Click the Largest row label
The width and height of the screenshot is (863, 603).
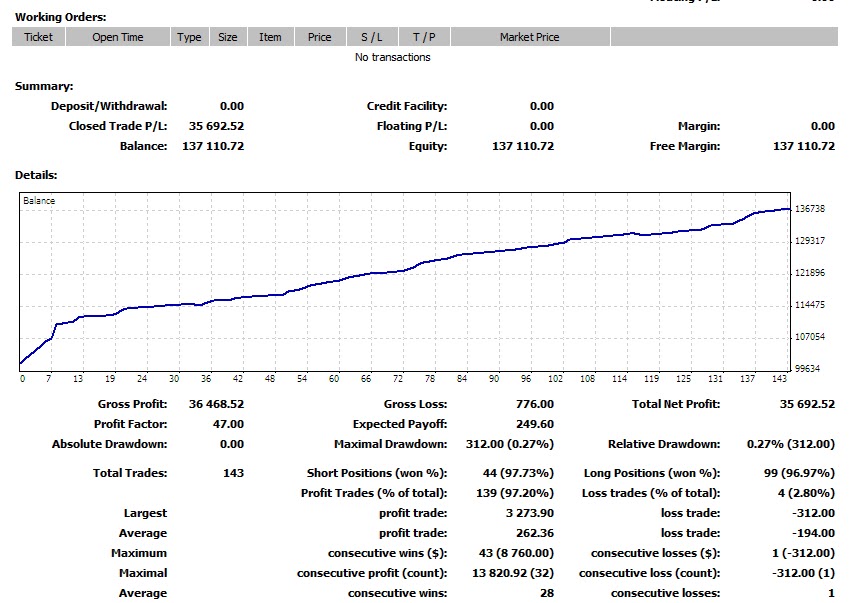pyautogui.click(x=145, y=513)
